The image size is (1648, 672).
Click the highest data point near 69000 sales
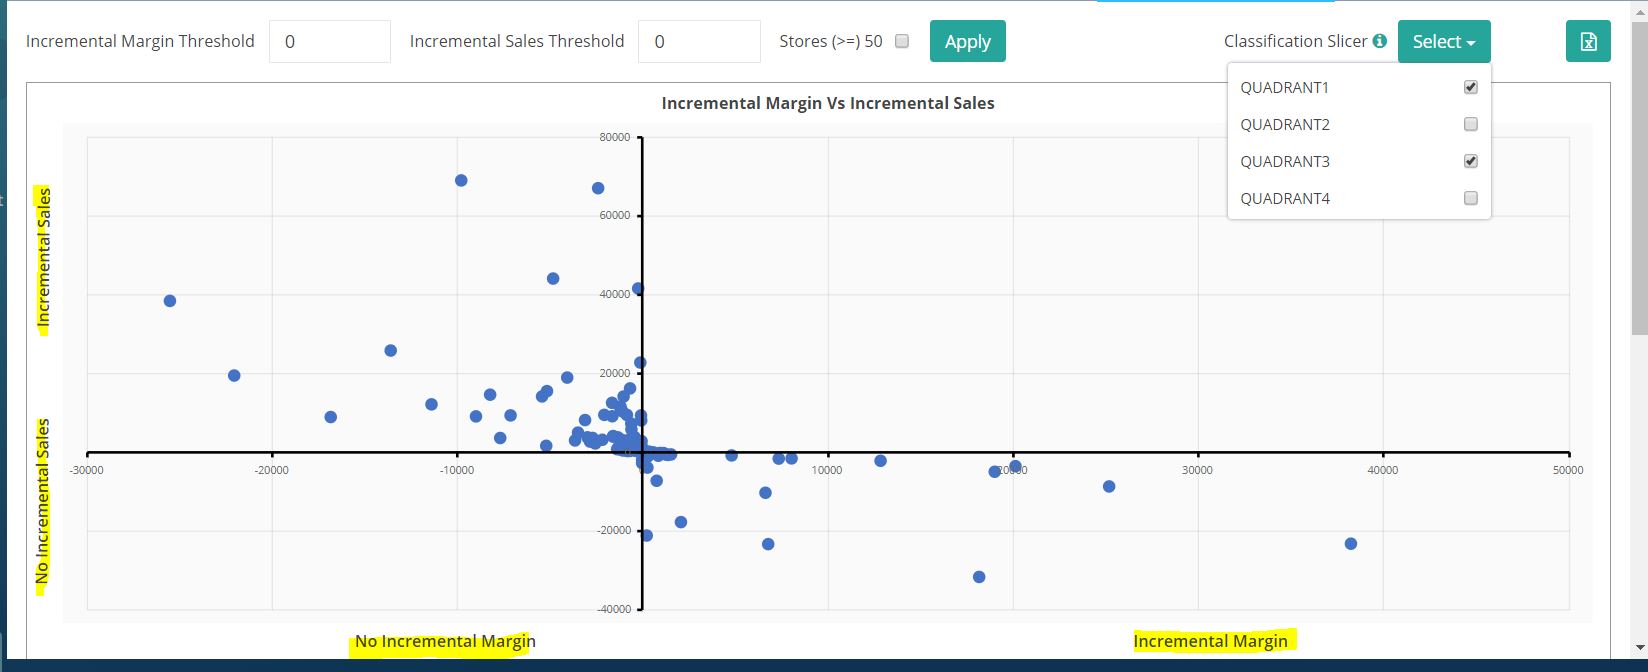[x=461, y=180]
